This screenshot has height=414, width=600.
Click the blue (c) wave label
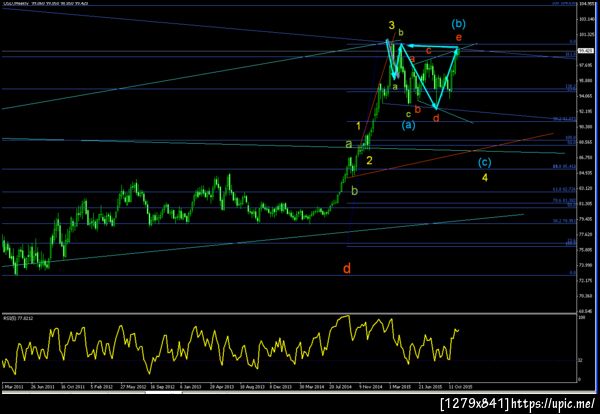click(x=484, y=162)
